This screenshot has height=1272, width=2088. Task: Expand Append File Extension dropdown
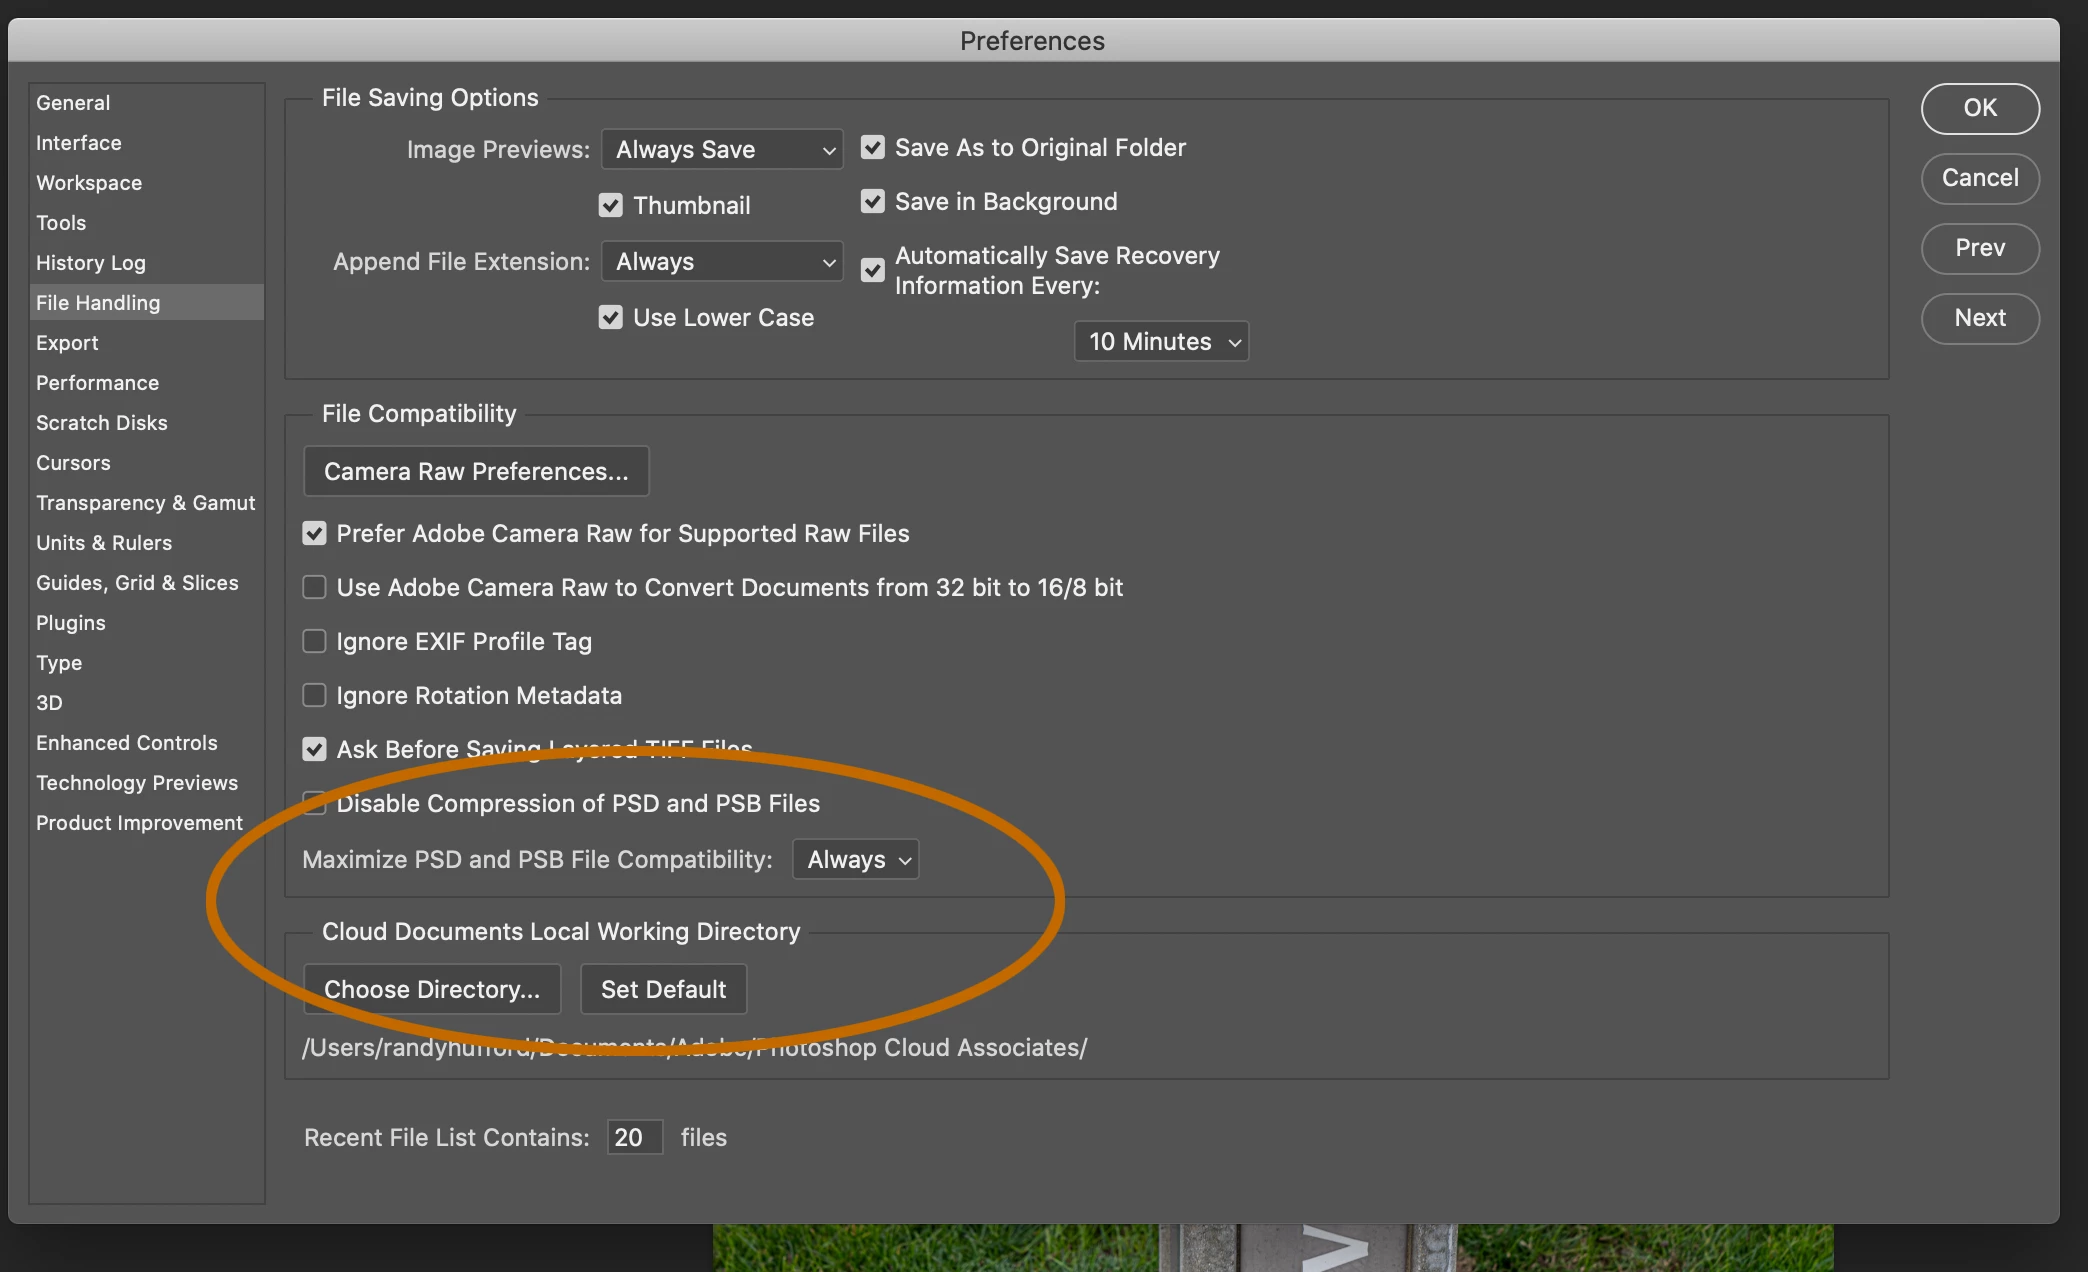point(722,262)
